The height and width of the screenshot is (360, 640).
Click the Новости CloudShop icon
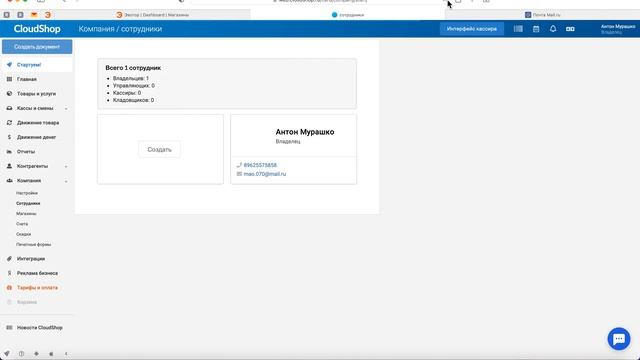[9, 328]
